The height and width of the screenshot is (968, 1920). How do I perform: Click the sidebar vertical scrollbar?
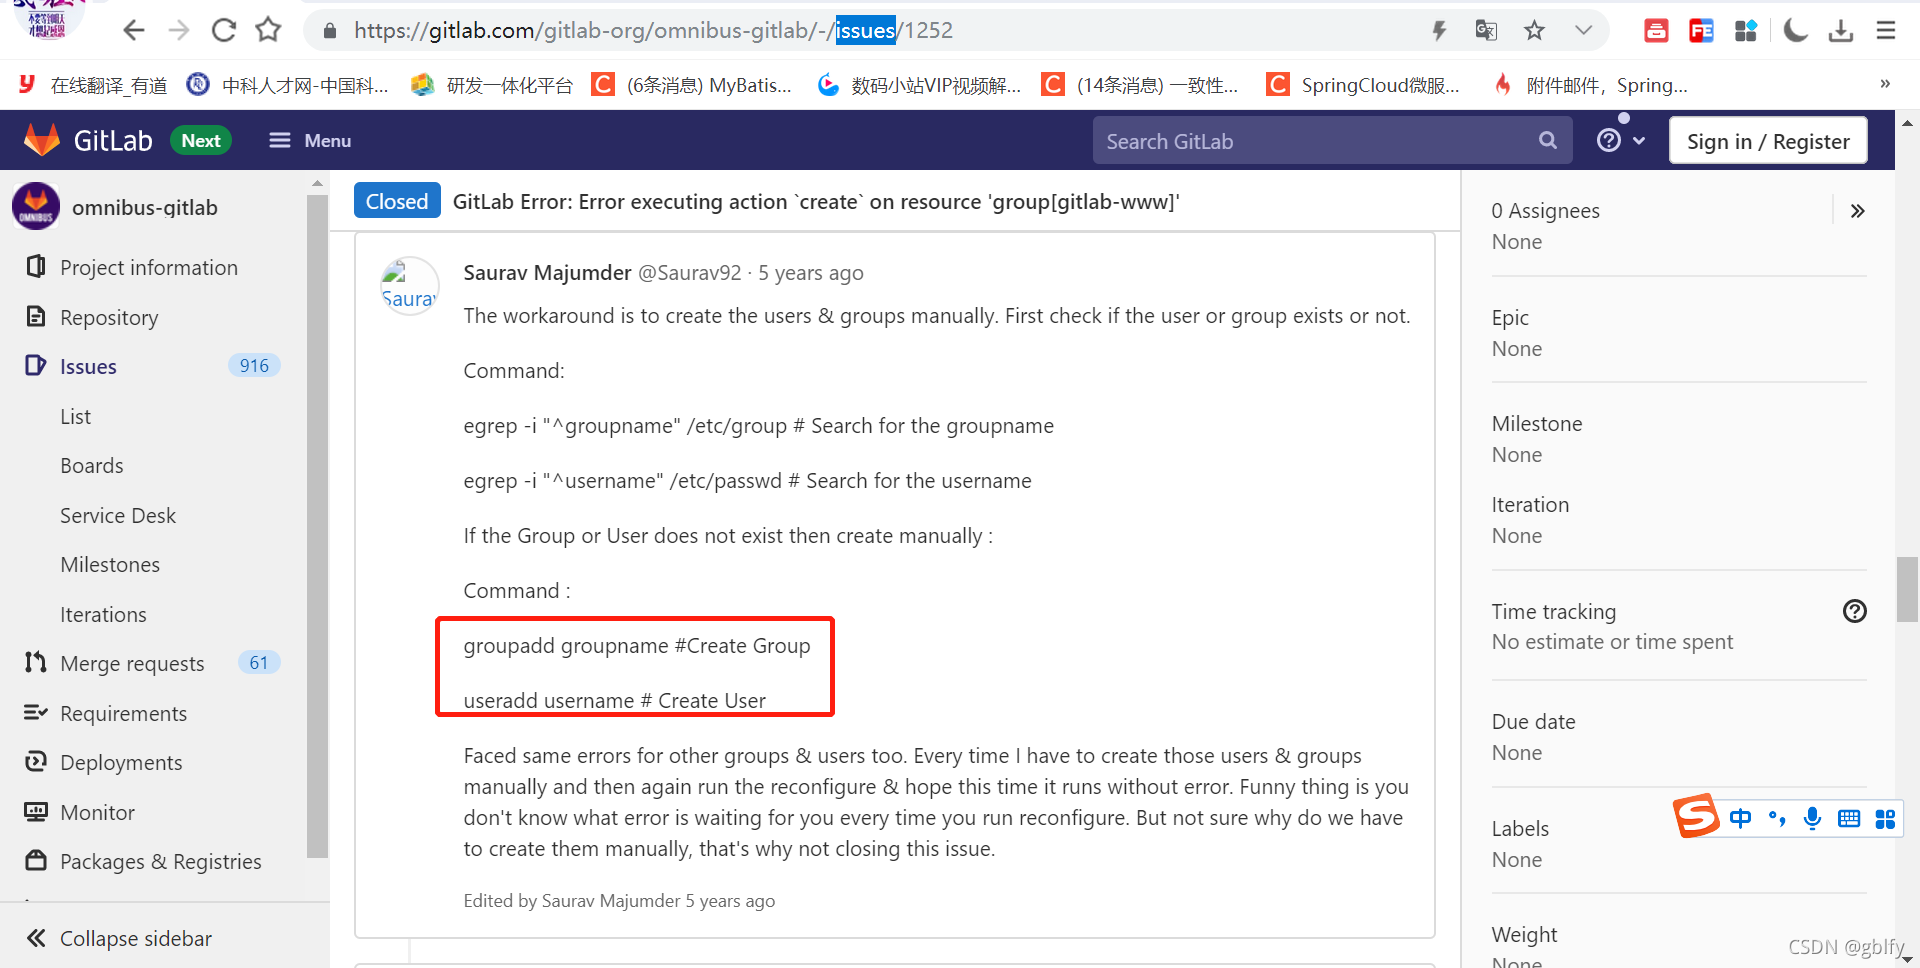tap(317, 525)
